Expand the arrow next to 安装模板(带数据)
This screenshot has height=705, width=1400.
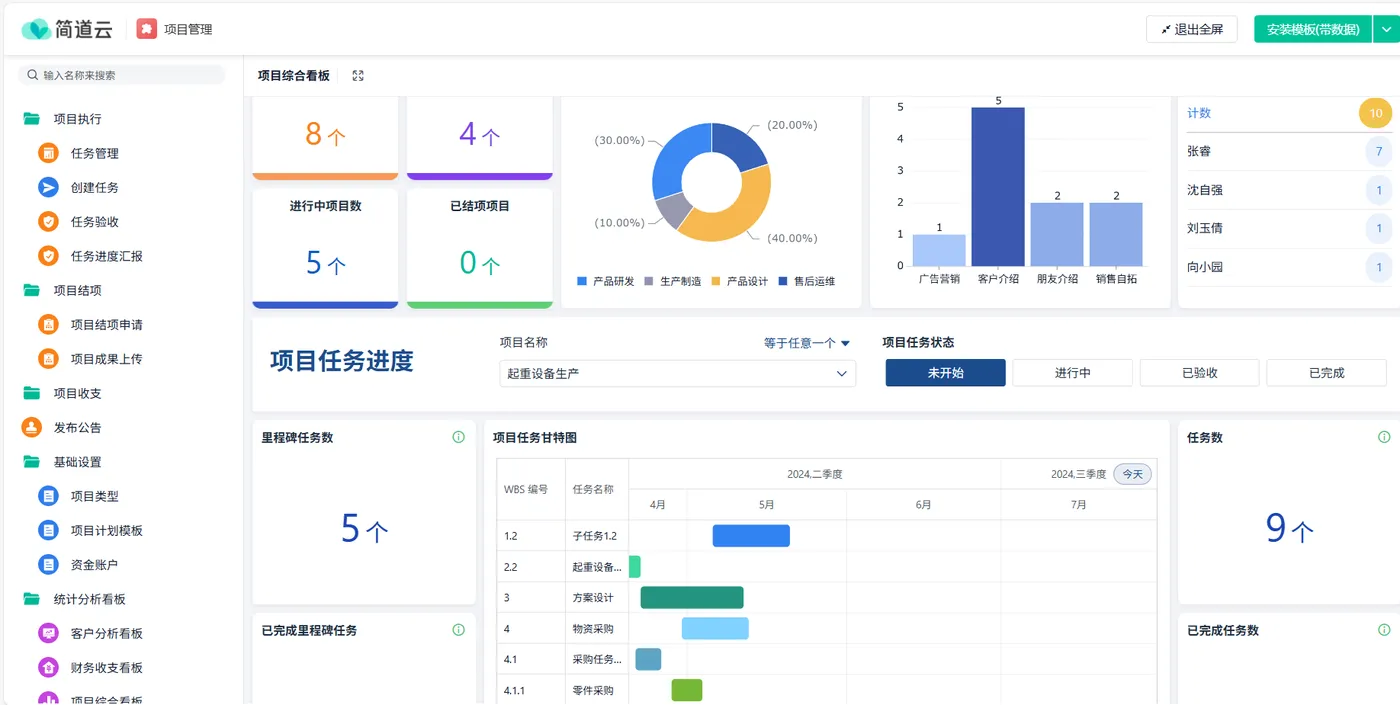pyautogui.click(x=1386, y=29)
